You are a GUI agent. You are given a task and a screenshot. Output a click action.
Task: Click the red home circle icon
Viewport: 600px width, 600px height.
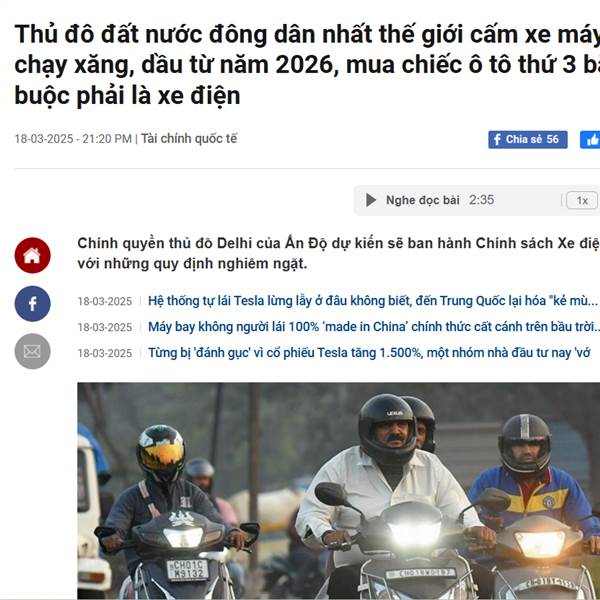coord(33,255)
